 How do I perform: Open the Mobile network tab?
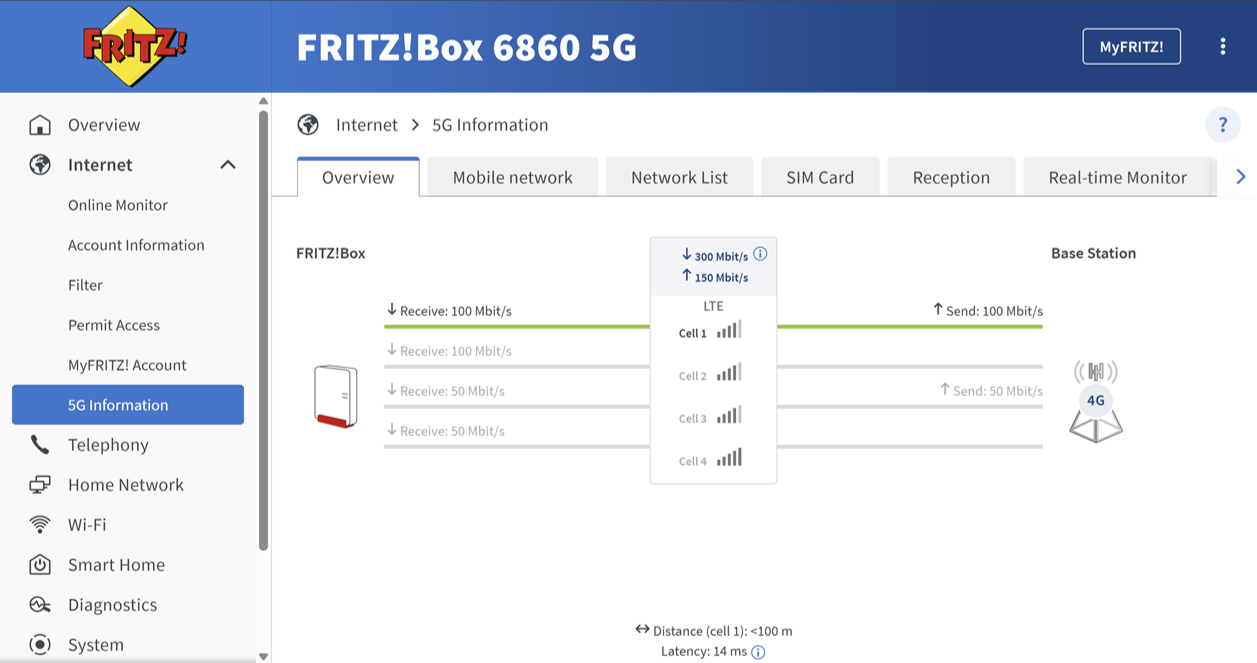pyautogui.click(x=512, y=176)
